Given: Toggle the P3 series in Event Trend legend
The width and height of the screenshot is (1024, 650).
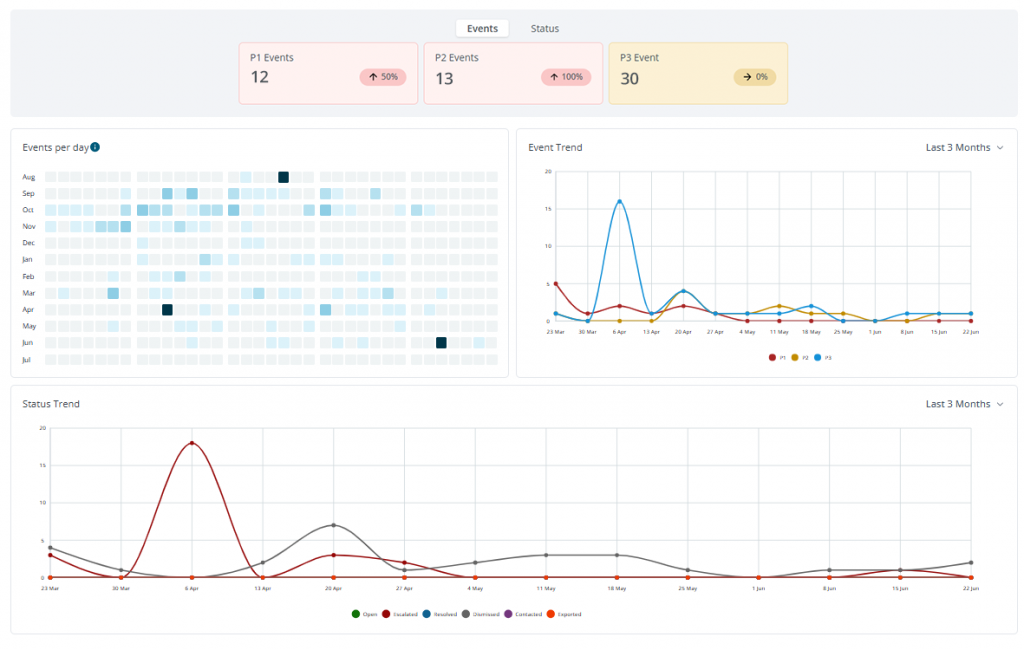Looking at the screenshot, I should click(822, 357).
